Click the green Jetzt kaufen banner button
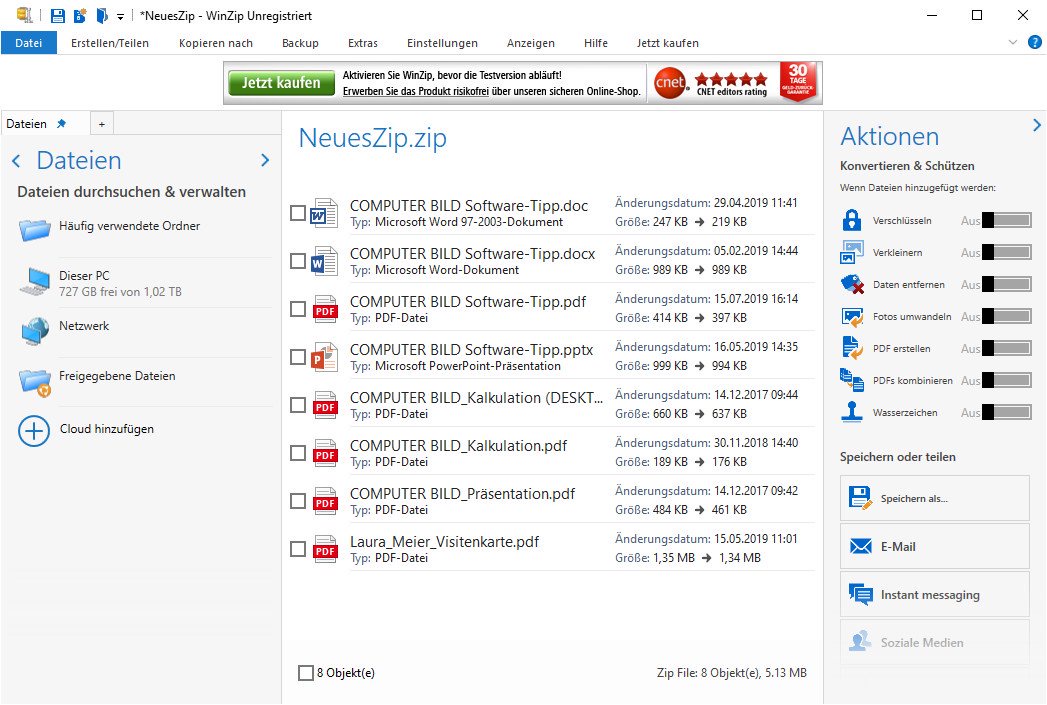The width and height of the screenshot is (1047, 705). coord(281,83)
